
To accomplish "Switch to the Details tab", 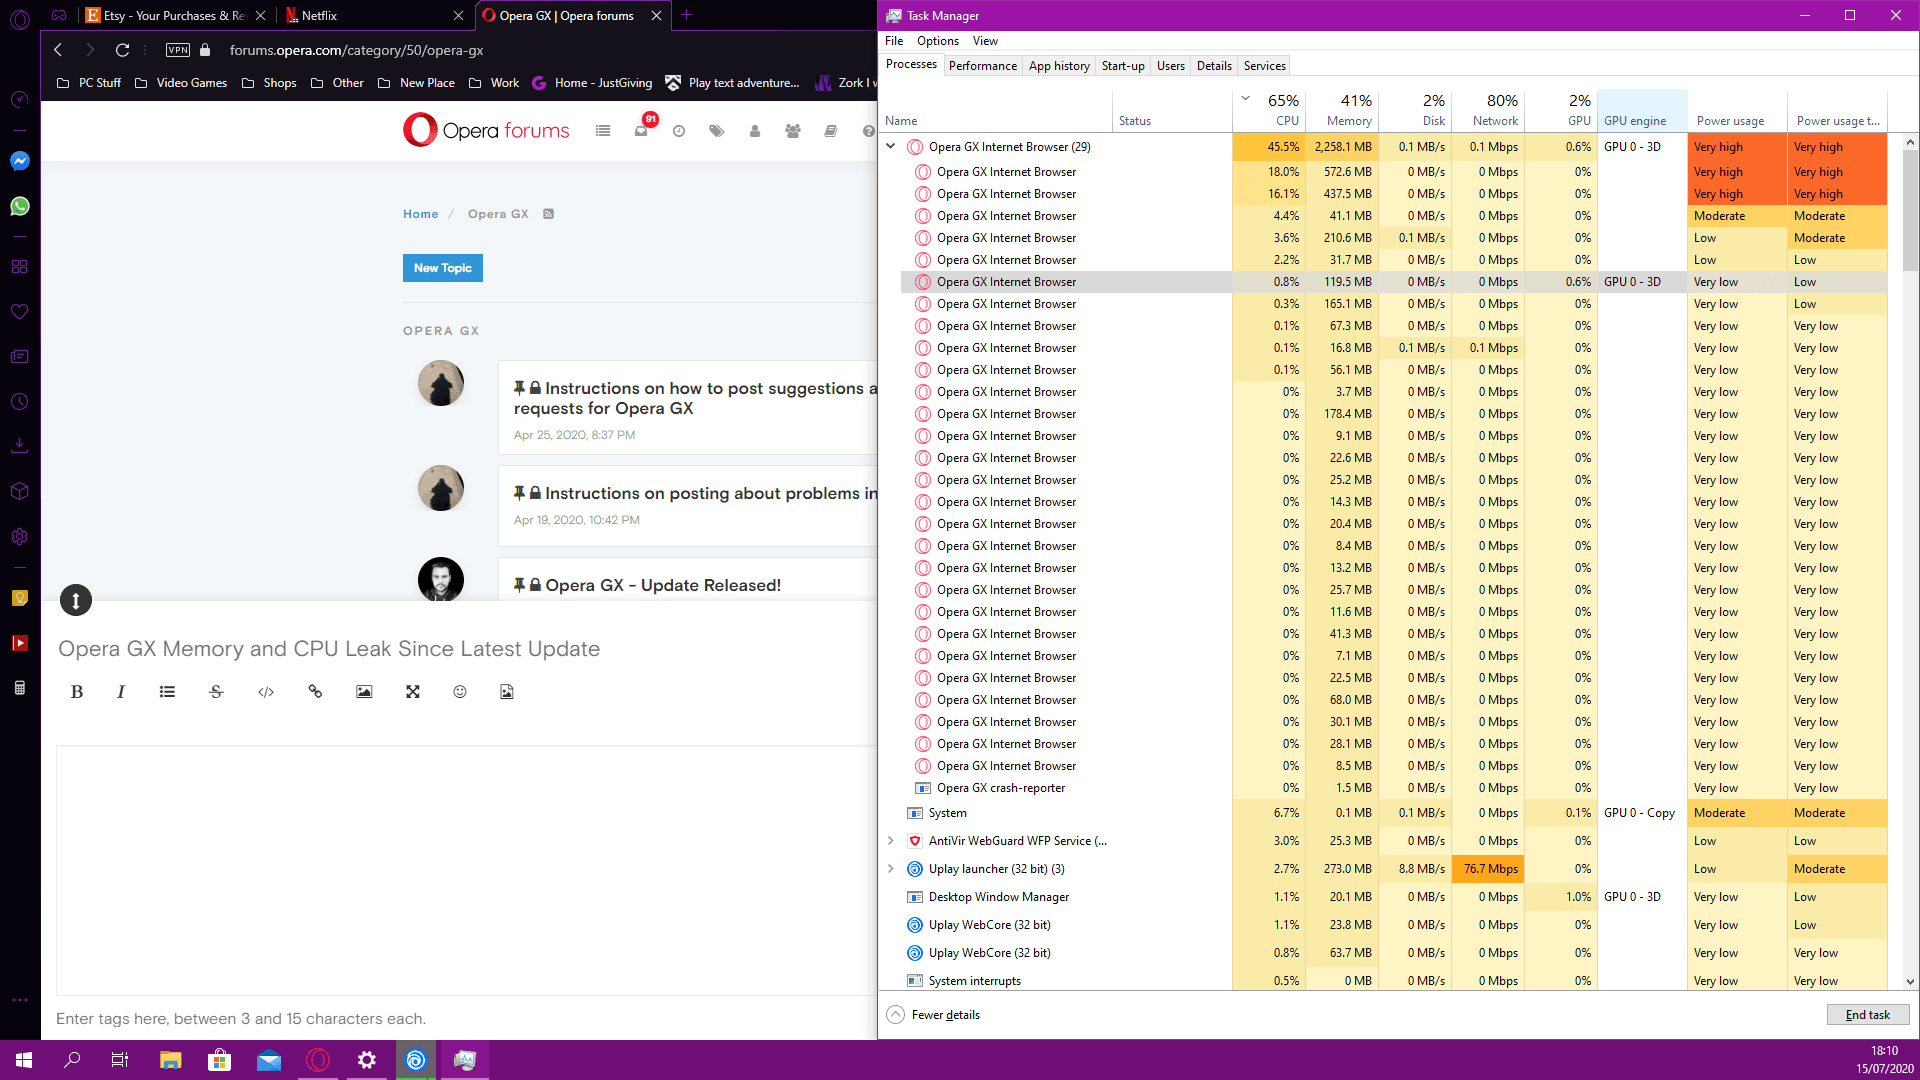I will [1214, 66].
